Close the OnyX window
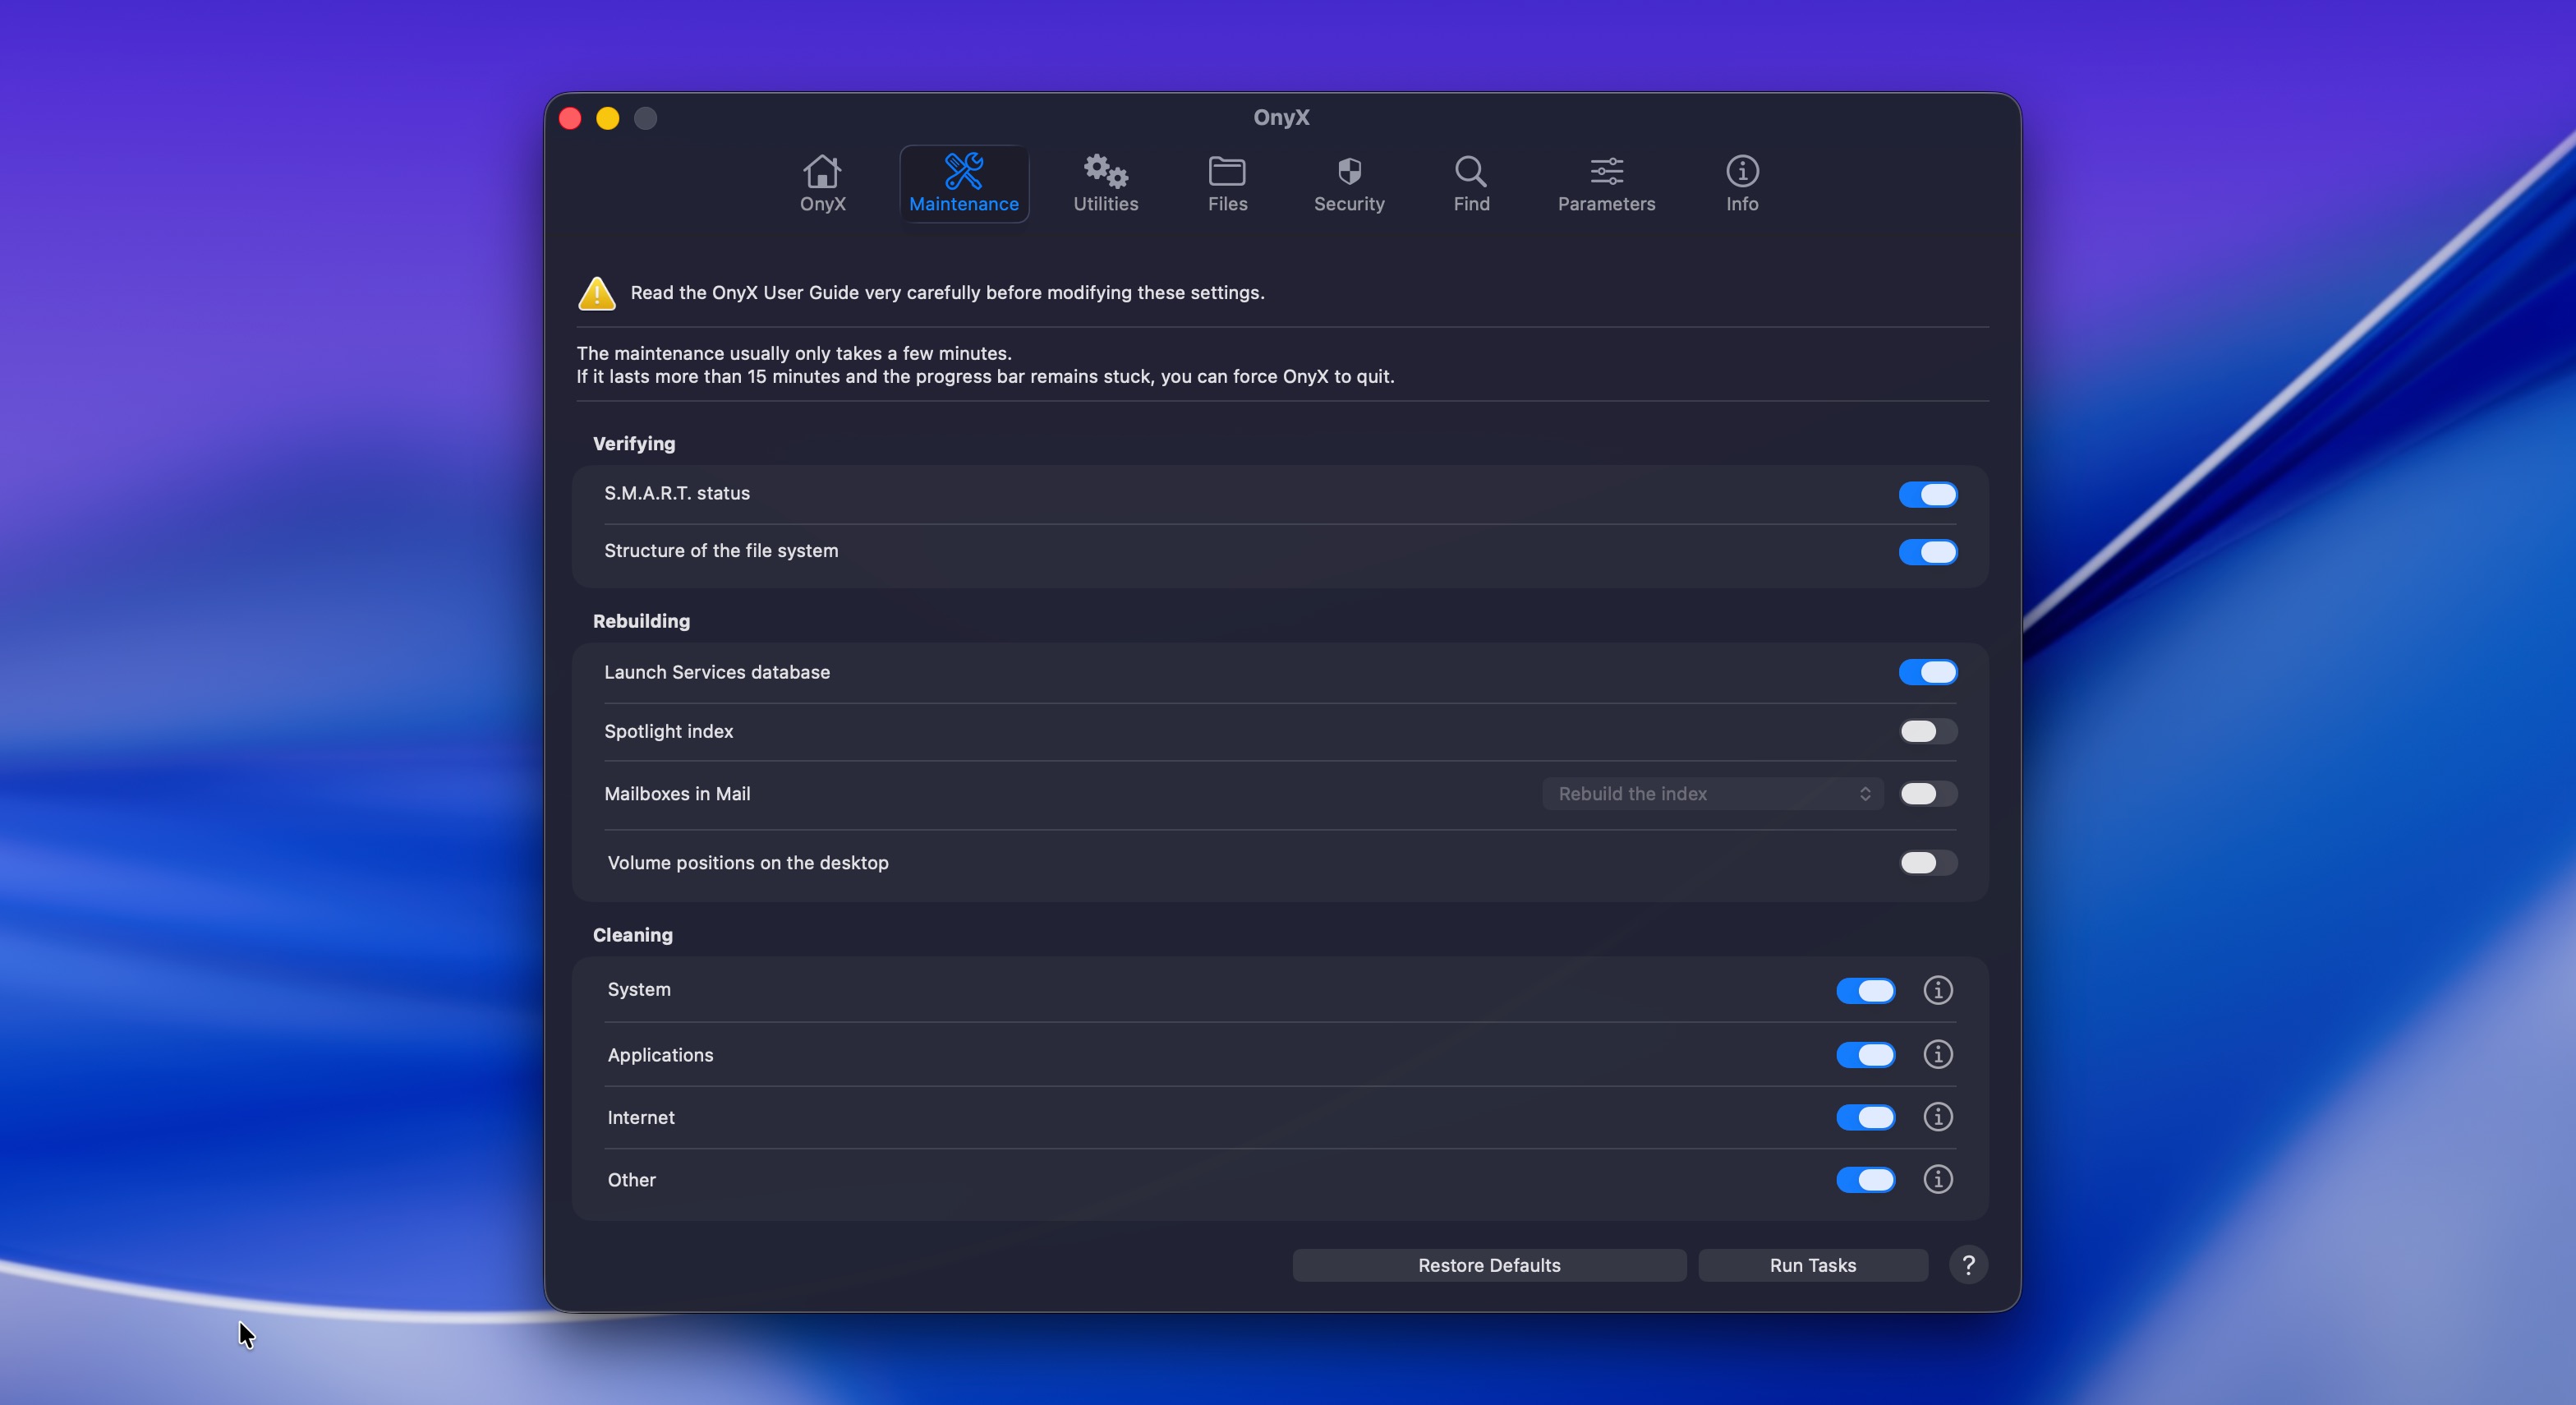Viewport: 2576px width, 1405px height. pos(570,118)
